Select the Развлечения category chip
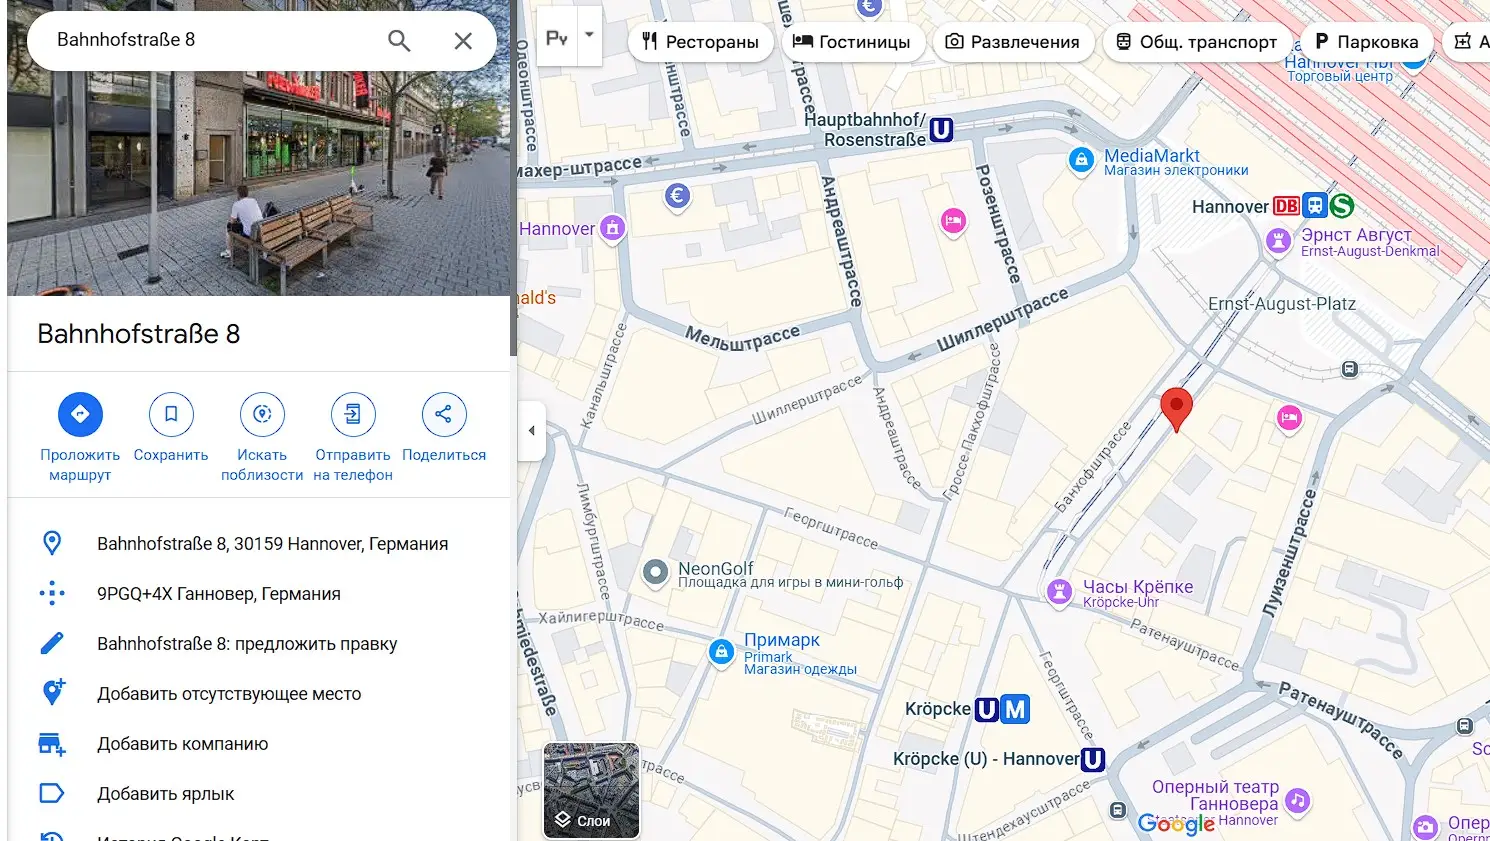1490x841 pixels. [x=1013, y=41]
